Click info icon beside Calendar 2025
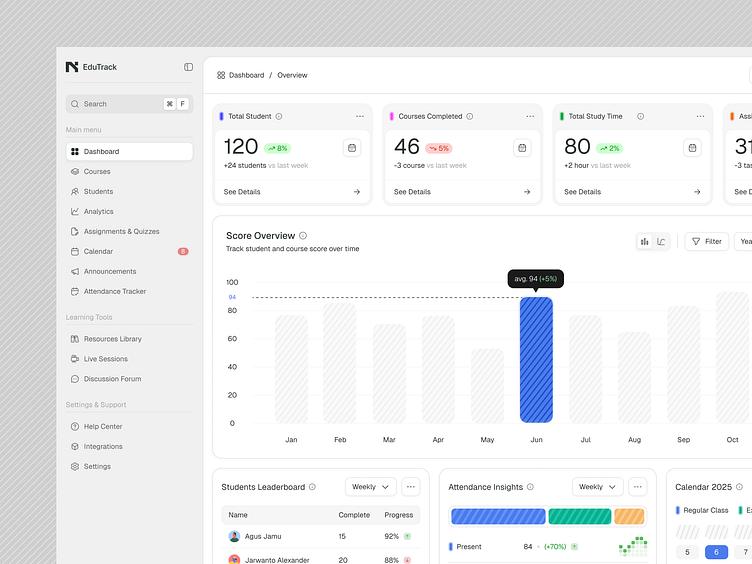Screen dimensions: 752x564 coord(739,487)
